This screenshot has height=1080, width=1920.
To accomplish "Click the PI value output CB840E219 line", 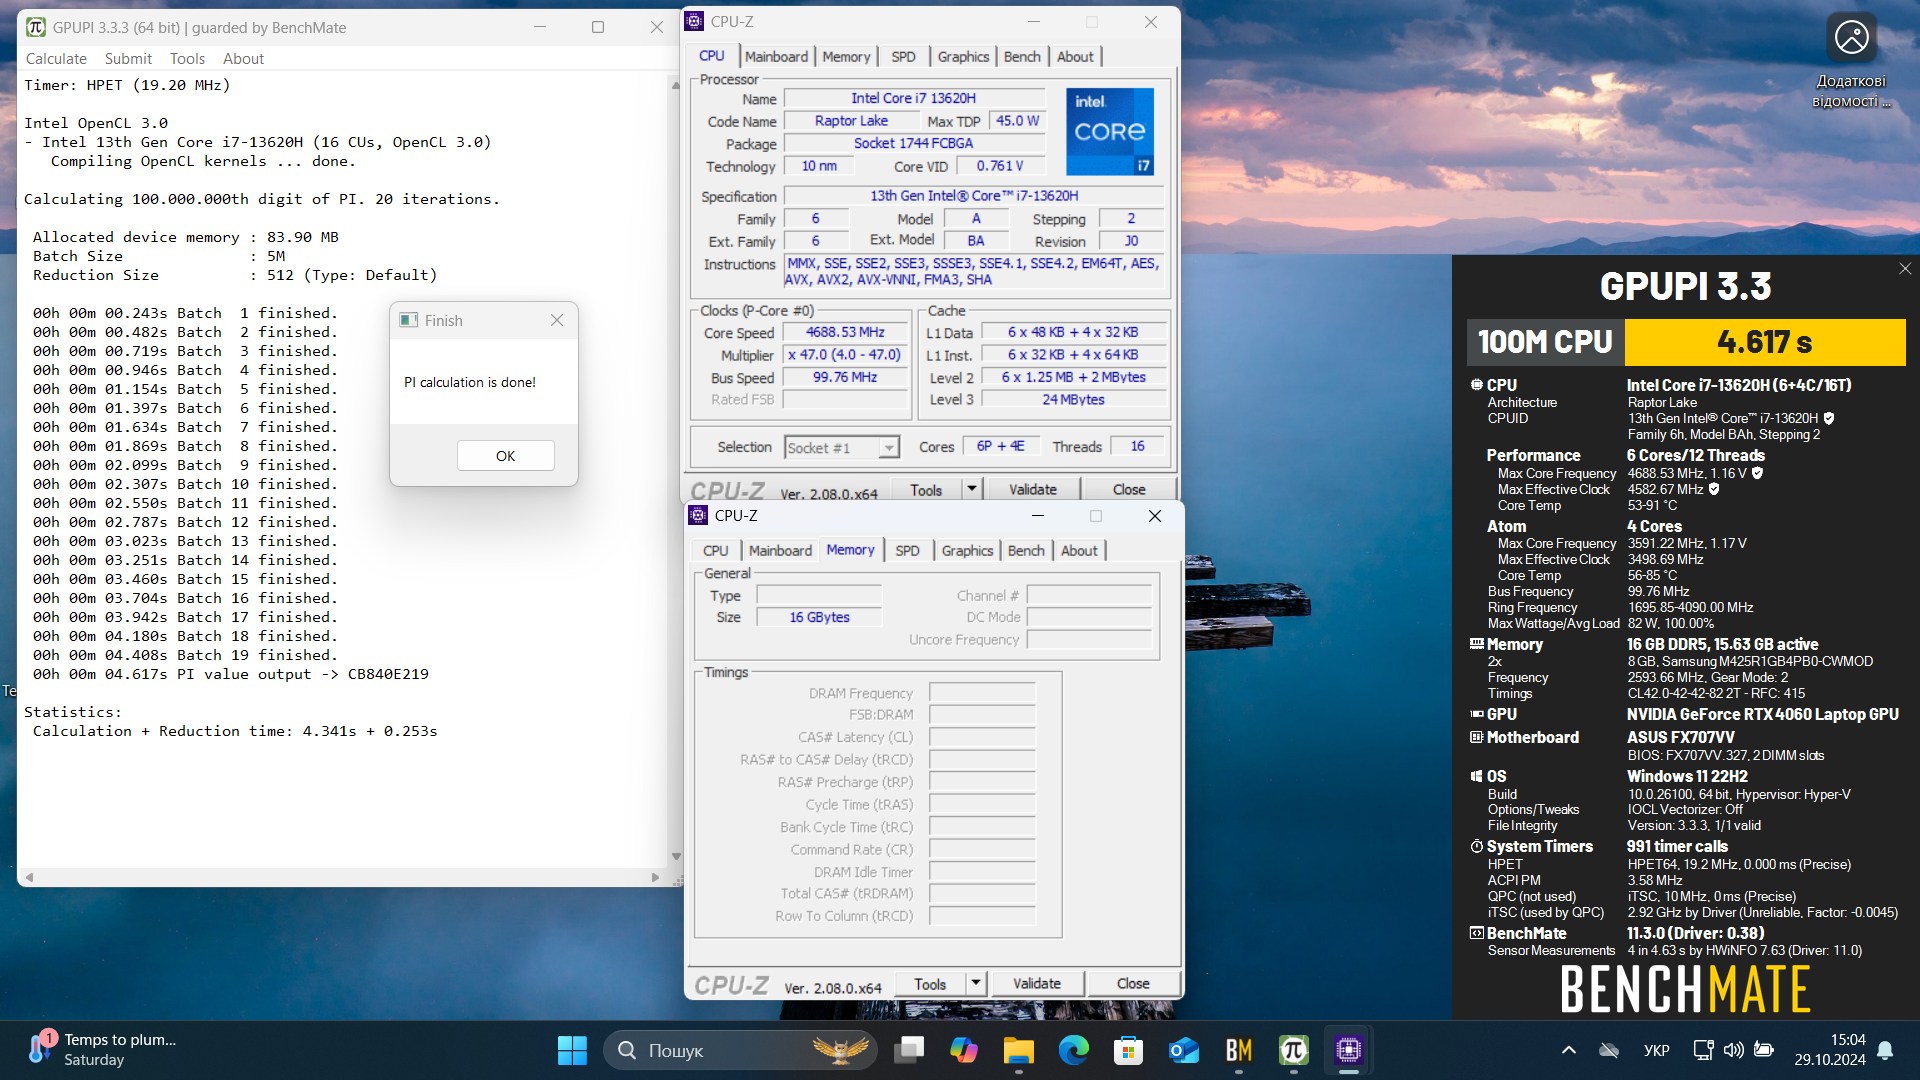I will [231, 674].
